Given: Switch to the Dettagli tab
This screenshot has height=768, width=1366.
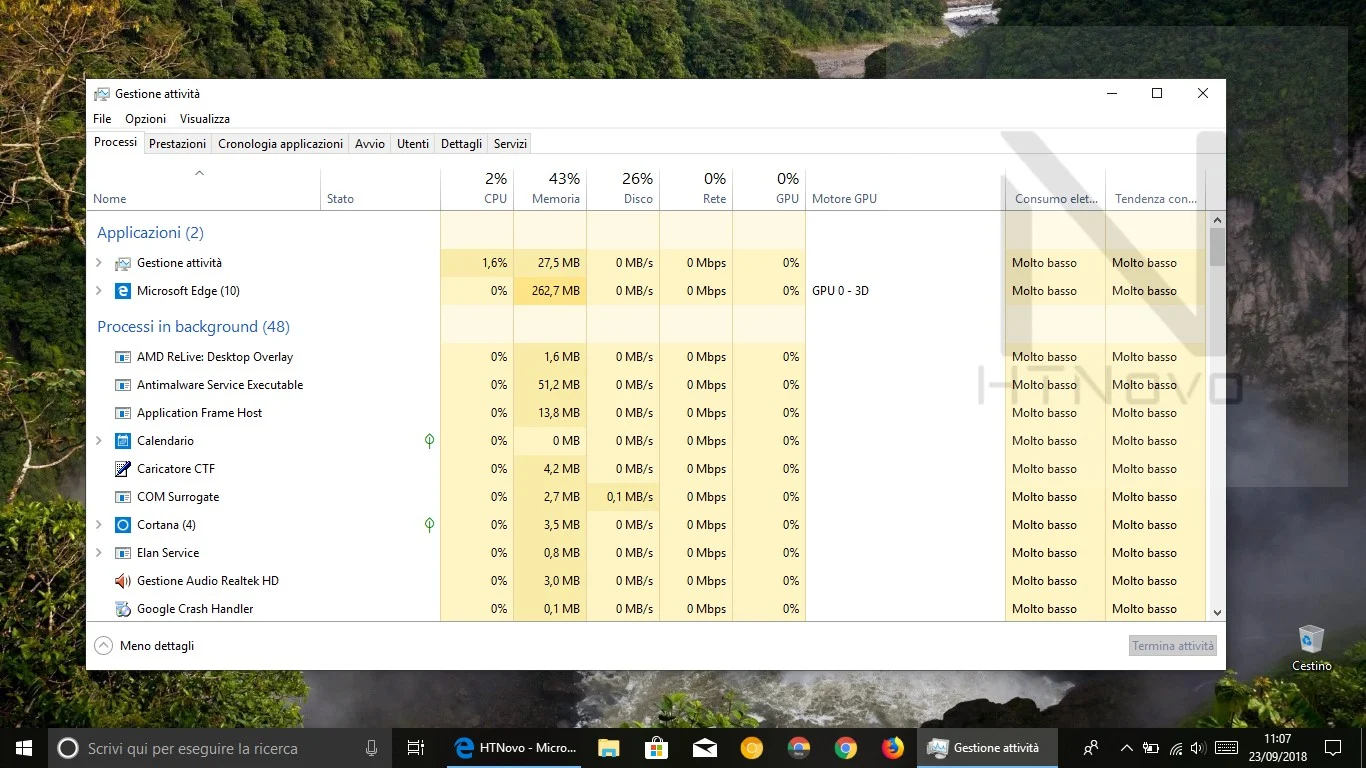Looking at the screenshot, I should coord(462,144).
